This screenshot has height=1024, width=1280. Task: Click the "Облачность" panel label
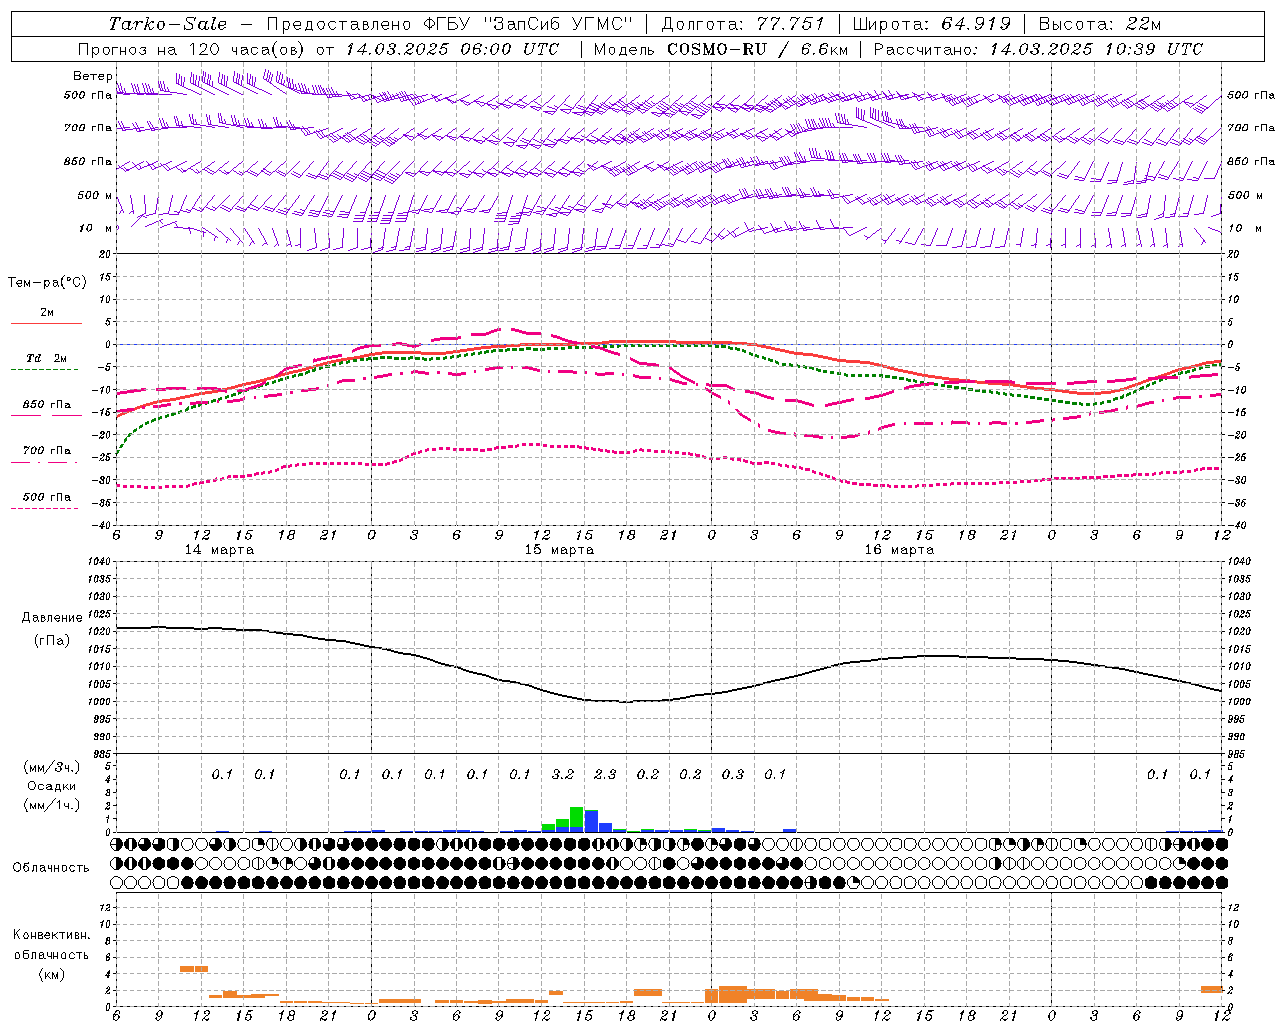pos(51,867)
